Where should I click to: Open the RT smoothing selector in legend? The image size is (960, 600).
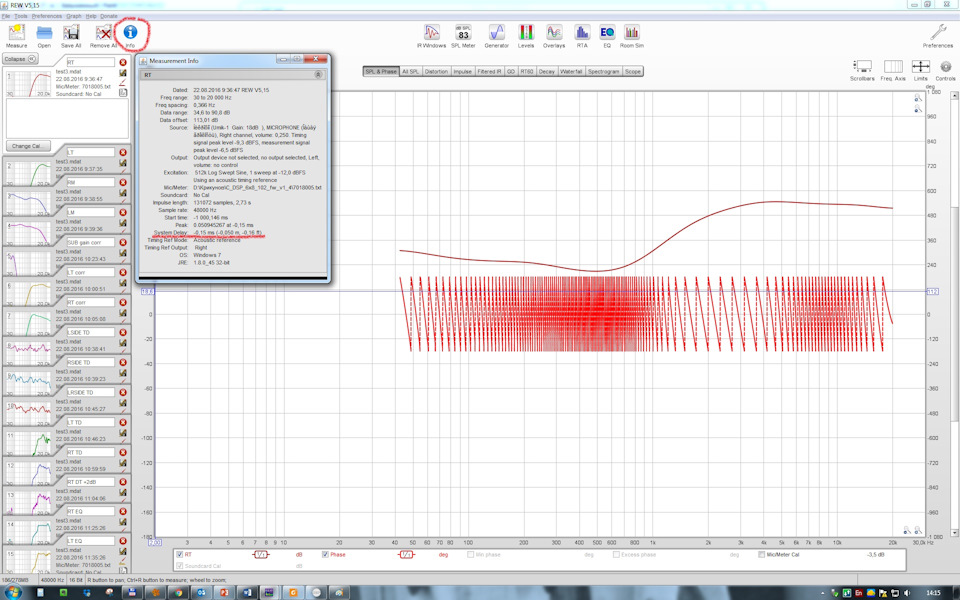tap(261, 555)
